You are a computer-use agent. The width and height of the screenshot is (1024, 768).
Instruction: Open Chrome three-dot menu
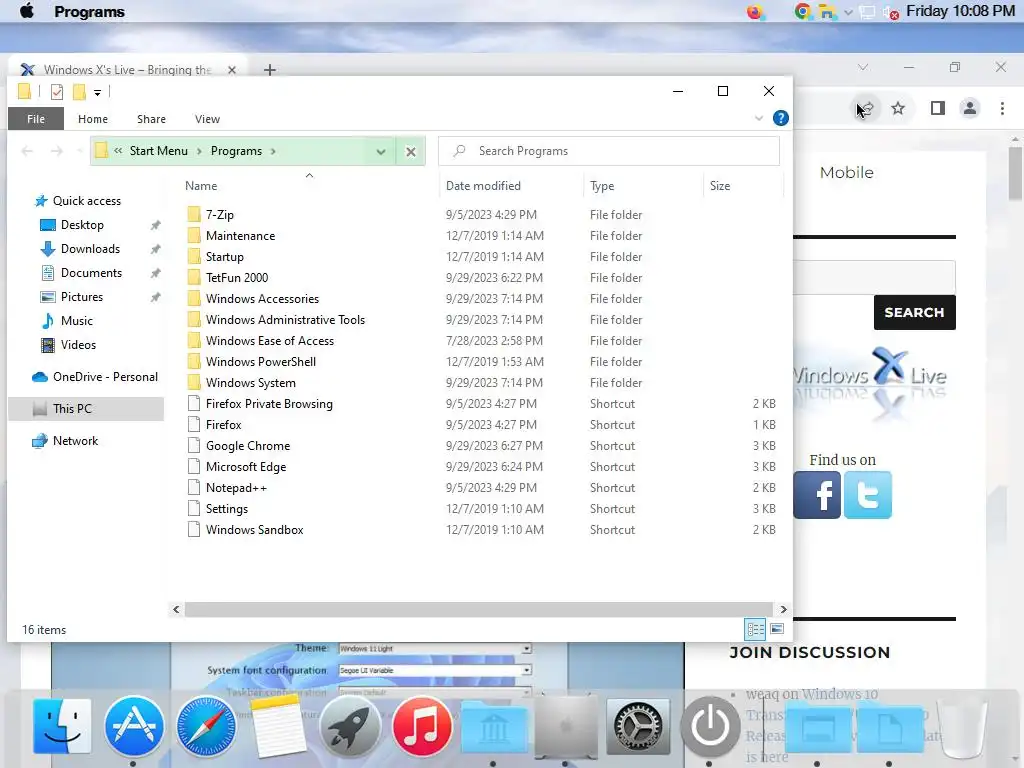(1002, 108)
